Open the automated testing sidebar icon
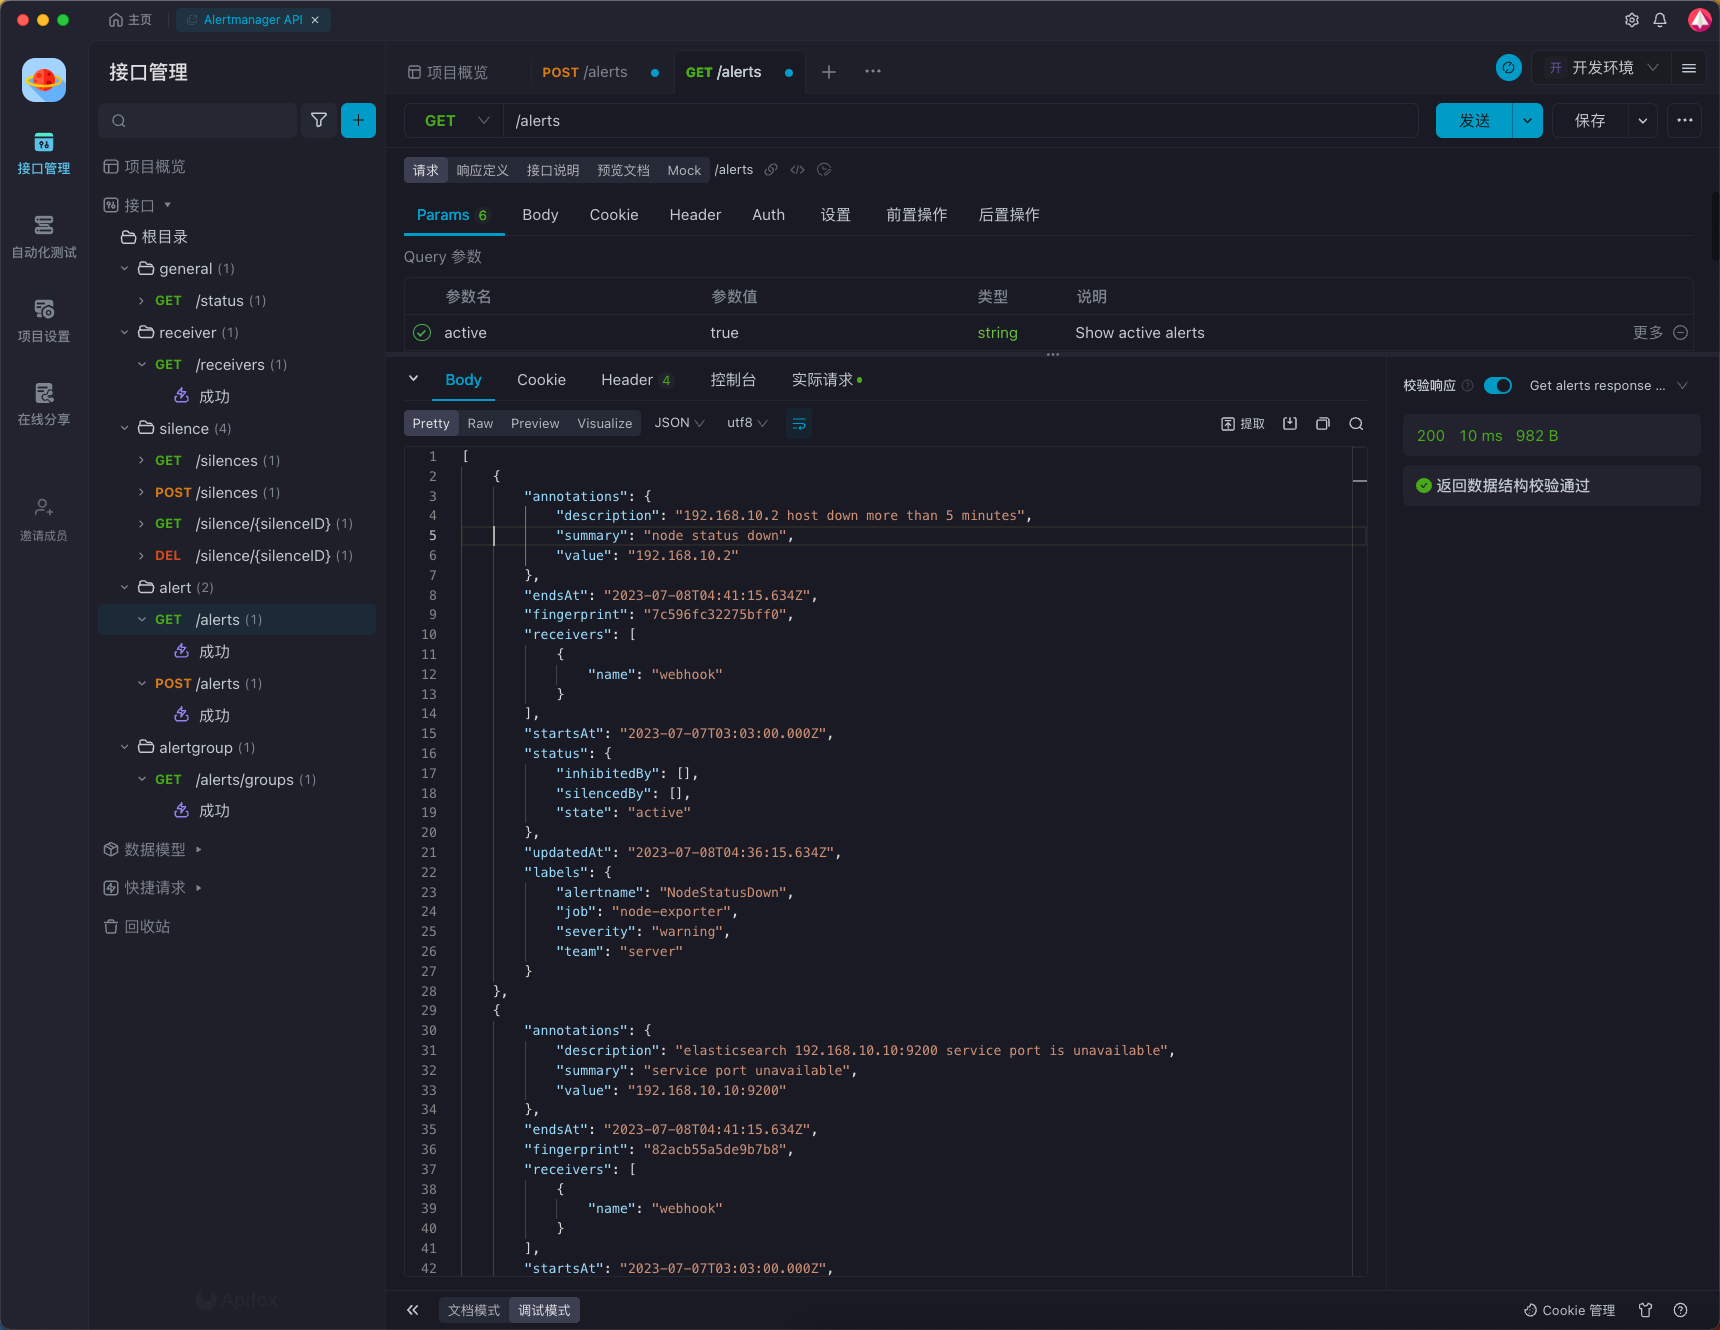1720x1330 pixels. 44,236
